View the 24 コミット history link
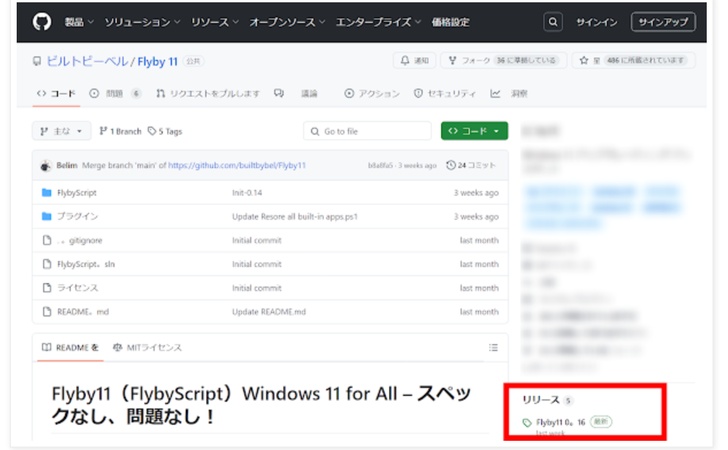Screen dimensions: 728x450 [471, 165]
